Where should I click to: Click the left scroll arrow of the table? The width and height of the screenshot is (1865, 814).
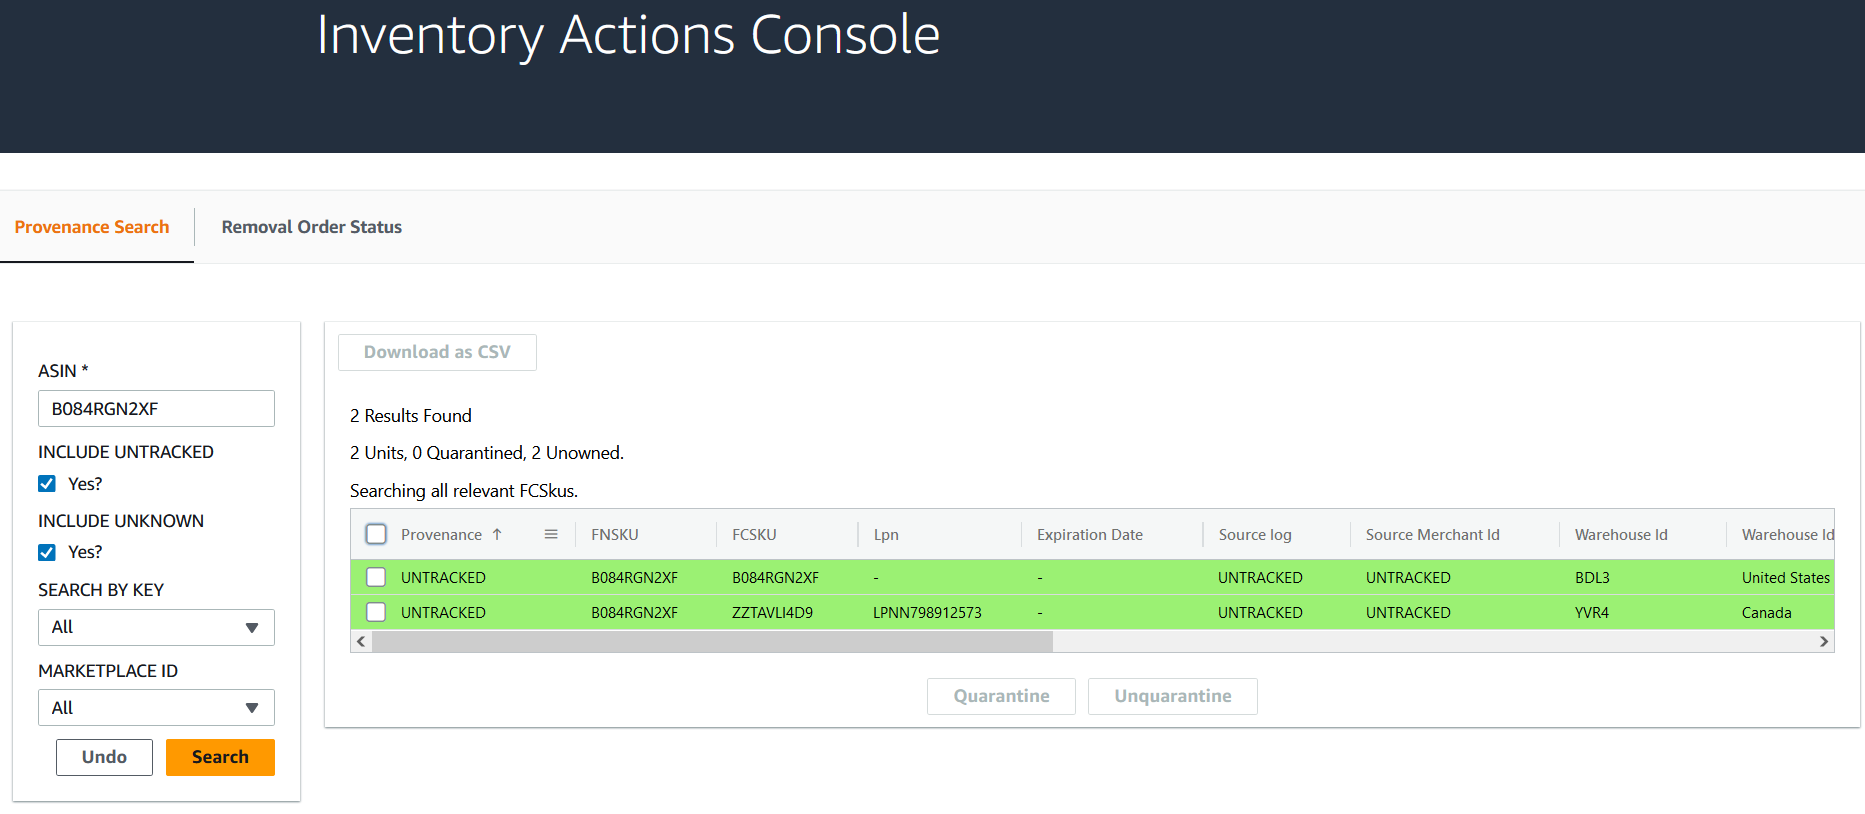(361, 642)
